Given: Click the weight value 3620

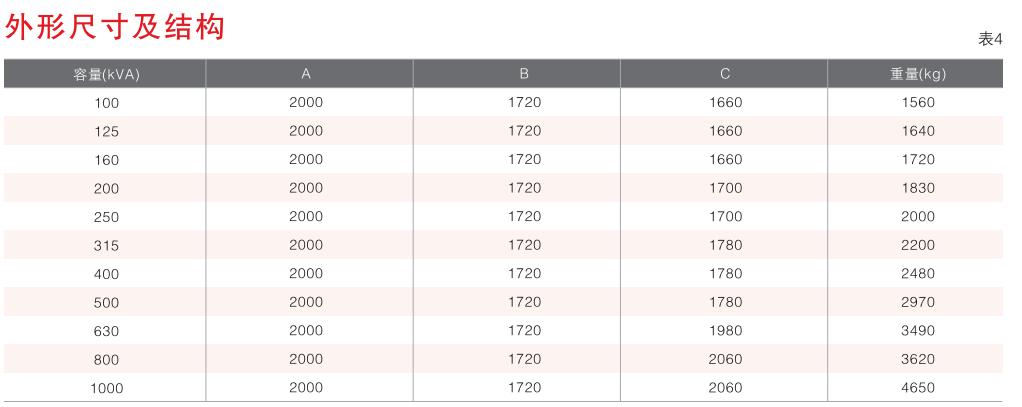Looking at the screenshot, I should [x=917, y=359].
